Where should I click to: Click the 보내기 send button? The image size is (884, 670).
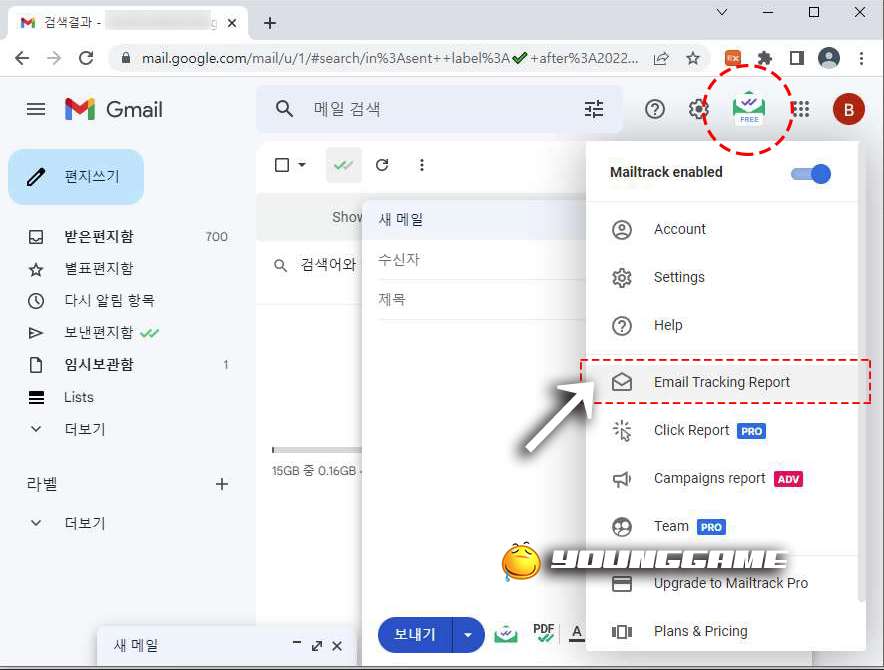415,635
